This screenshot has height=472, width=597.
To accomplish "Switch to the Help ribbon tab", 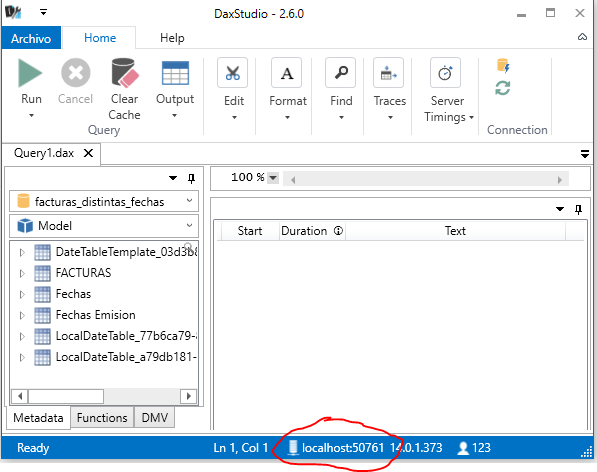I will [172, 38].
